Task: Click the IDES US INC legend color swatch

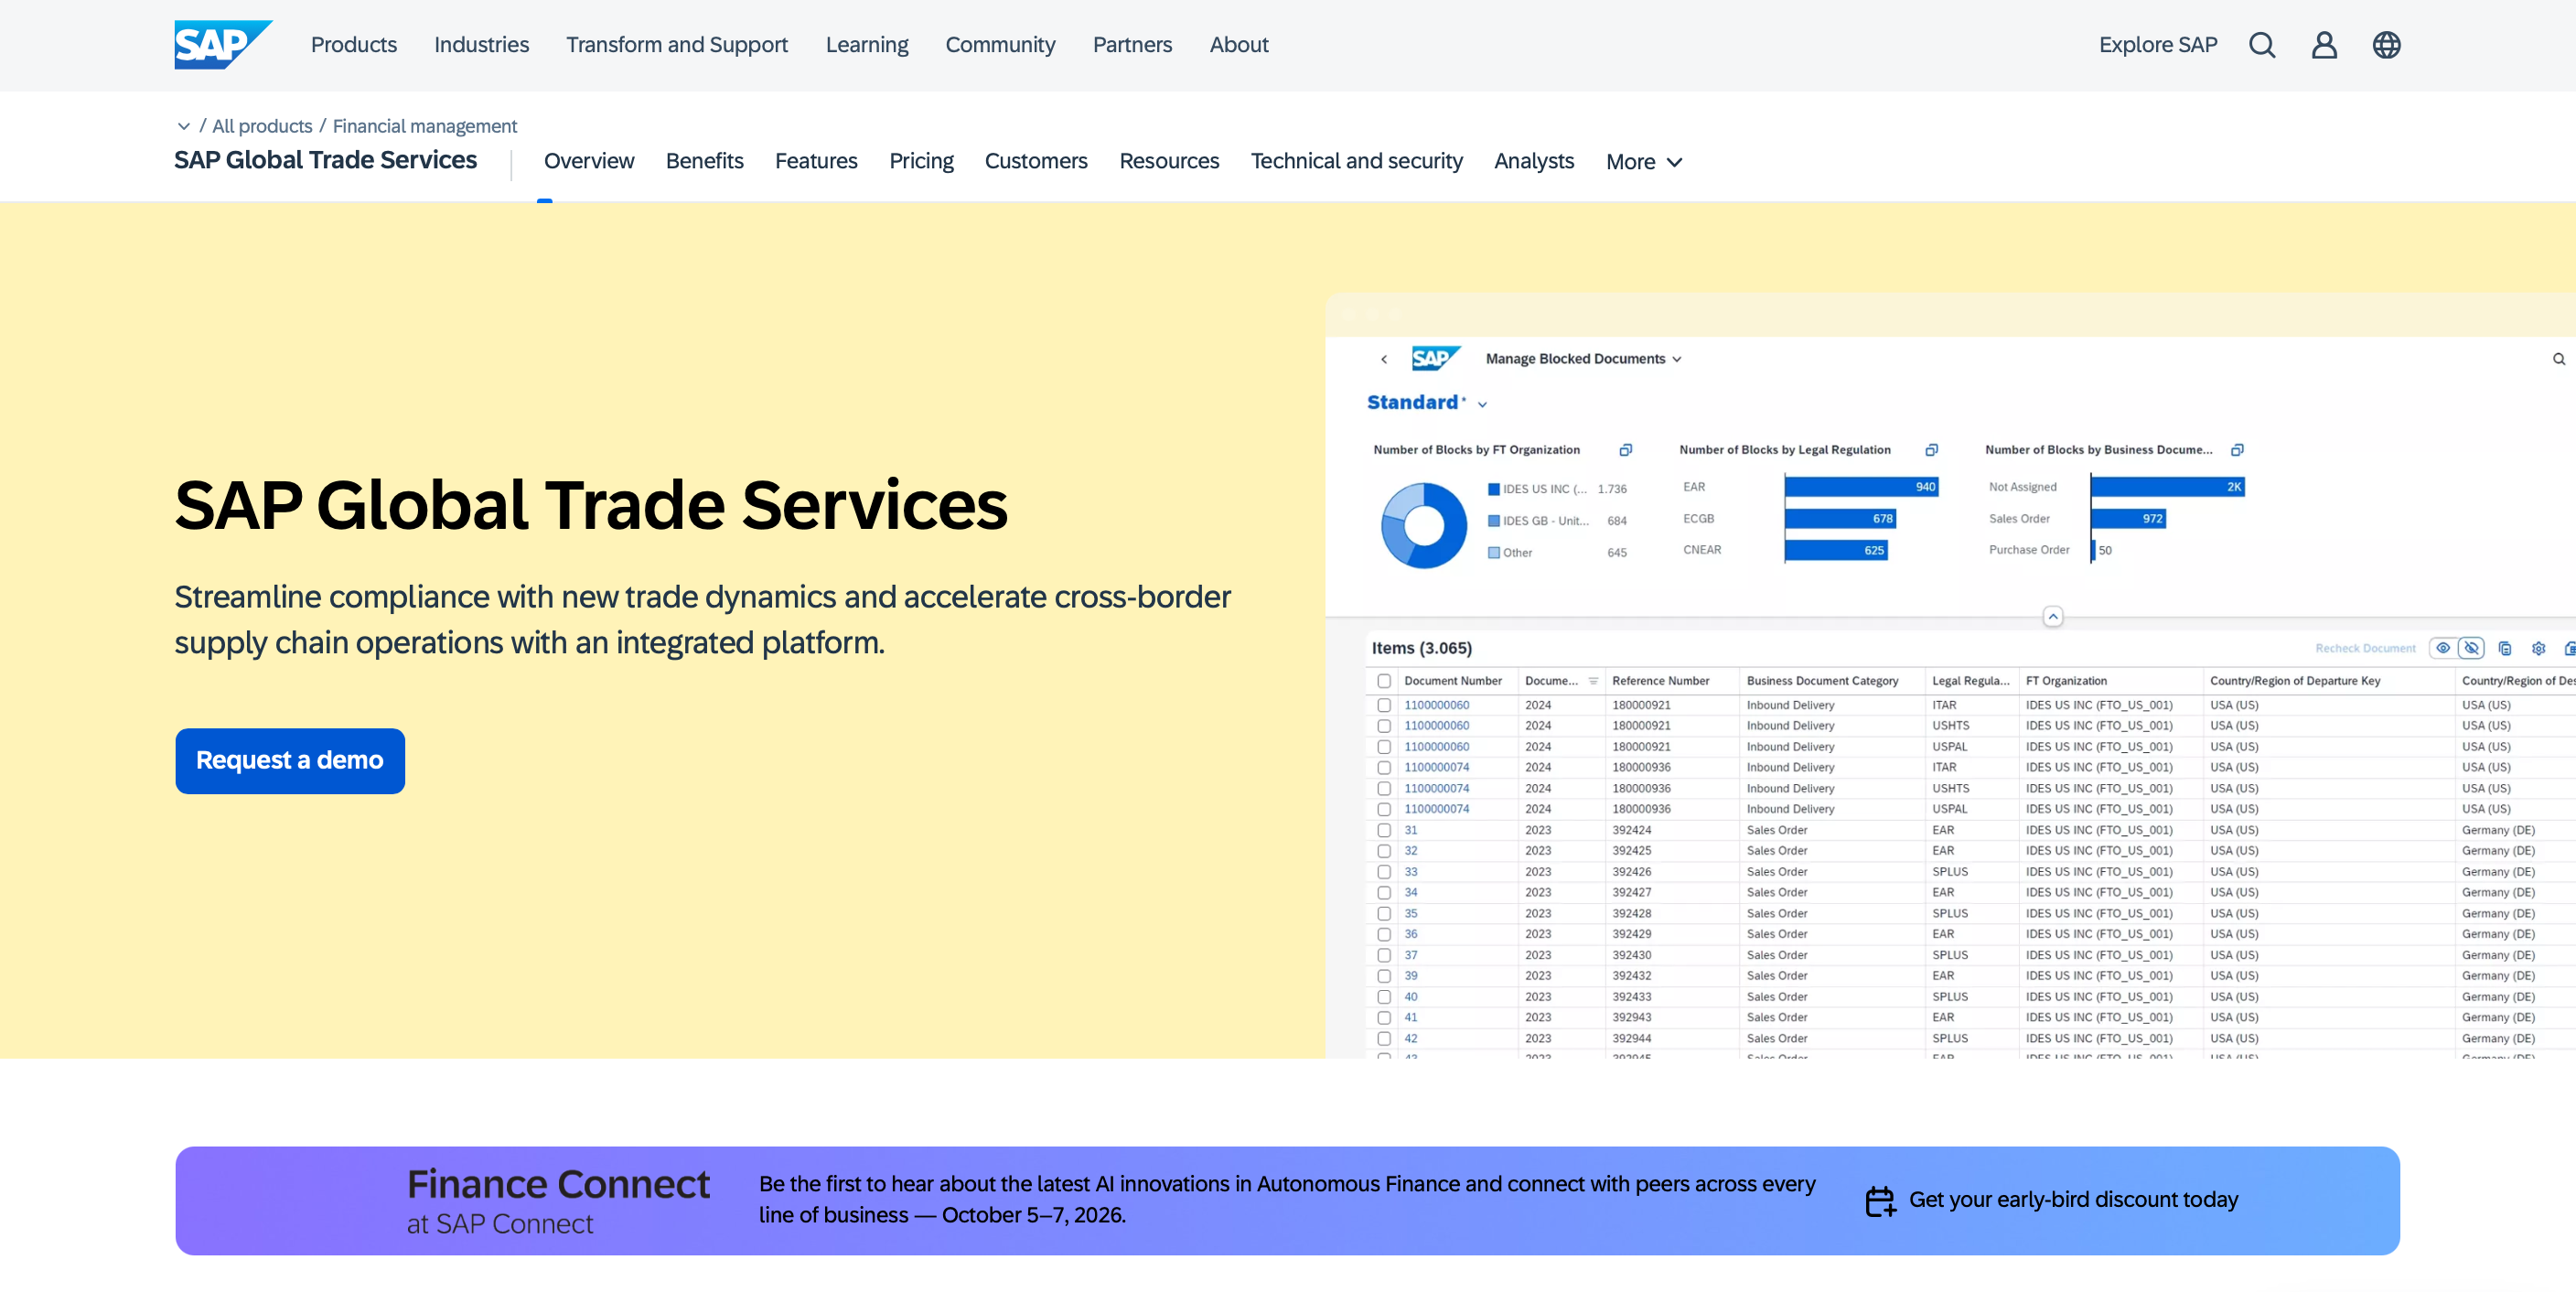Action: 1494,490
